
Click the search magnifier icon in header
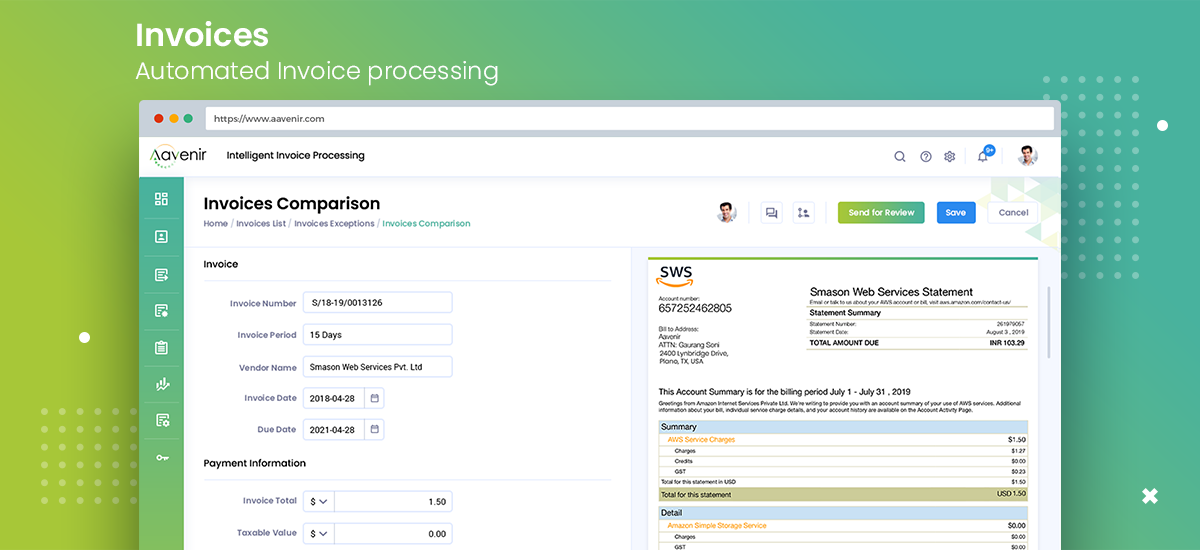click(x=900, y=156)
